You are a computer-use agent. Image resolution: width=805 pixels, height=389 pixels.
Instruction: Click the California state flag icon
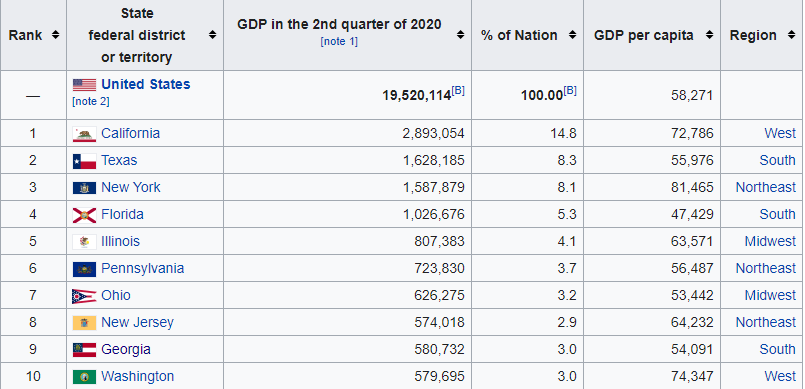[x=84, y=134]
